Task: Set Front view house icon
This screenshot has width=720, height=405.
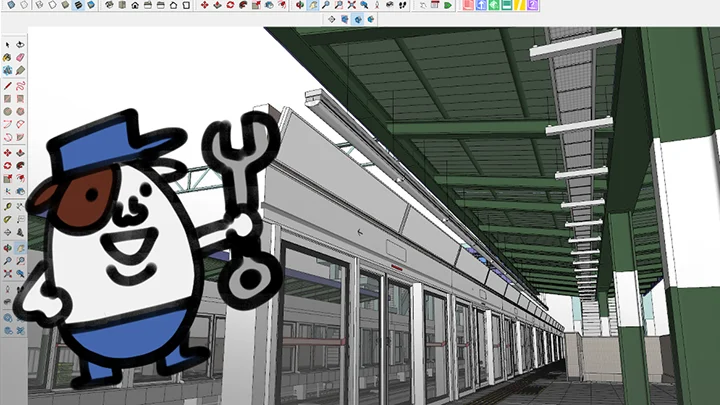Action: click(135, 5)
